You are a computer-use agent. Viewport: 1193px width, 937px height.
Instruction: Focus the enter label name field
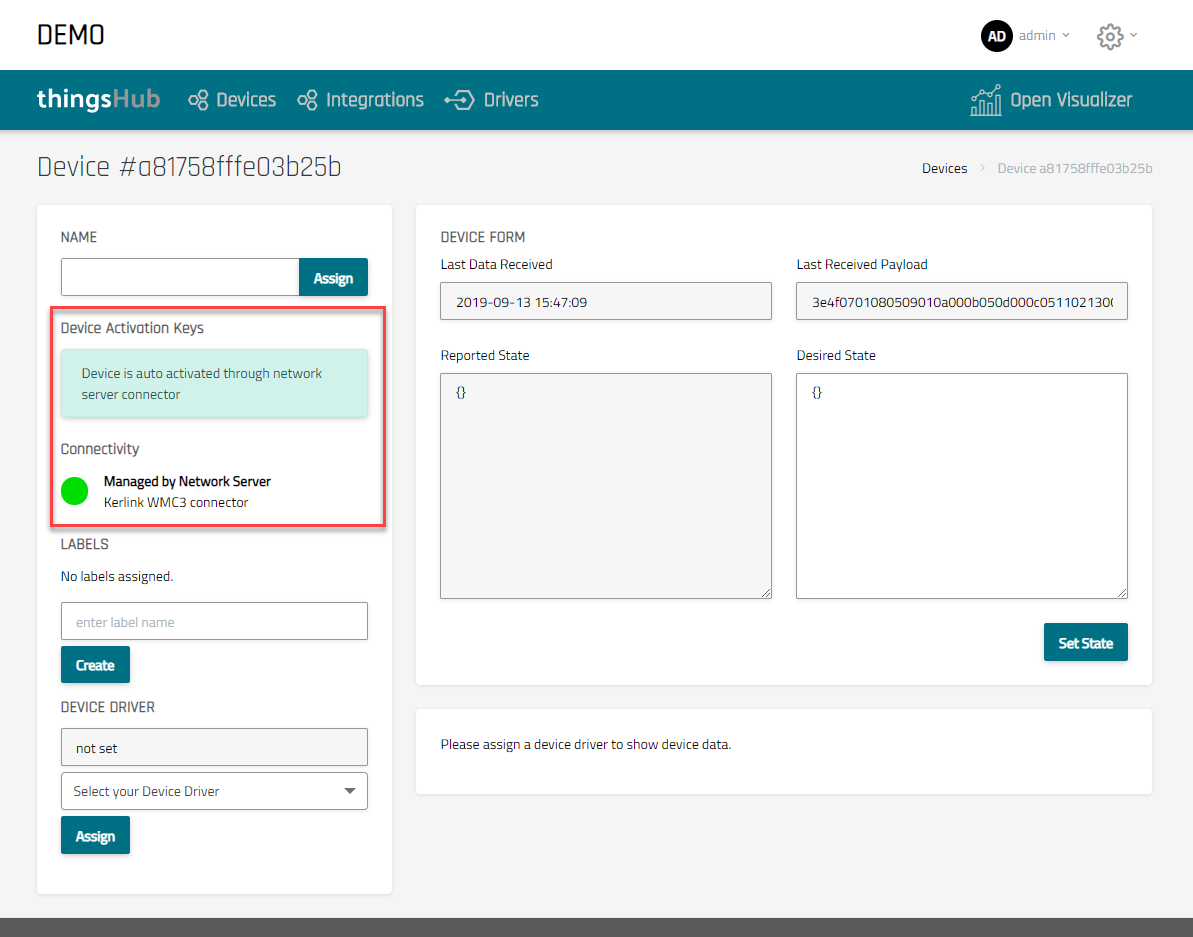pyautogui.click(x=214, y=621)
